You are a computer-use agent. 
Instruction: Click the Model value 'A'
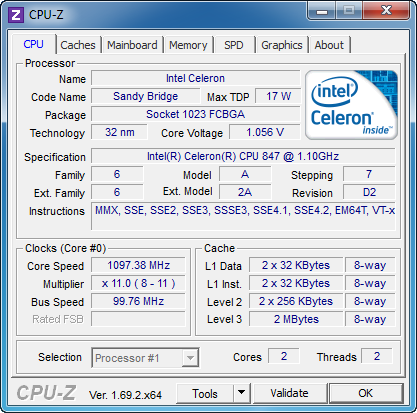(245, 174)
